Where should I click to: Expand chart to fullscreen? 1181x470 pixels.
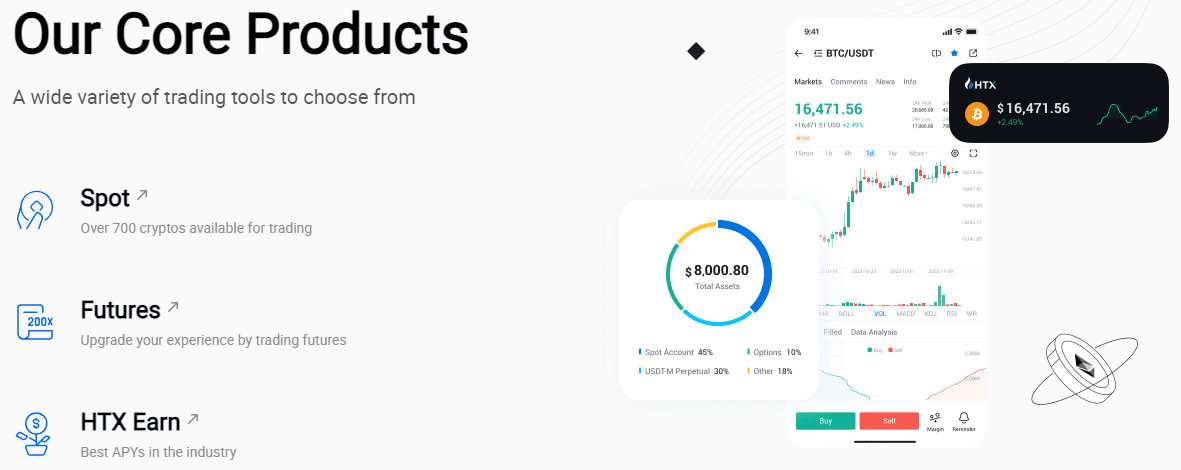(x=973, y=153)
